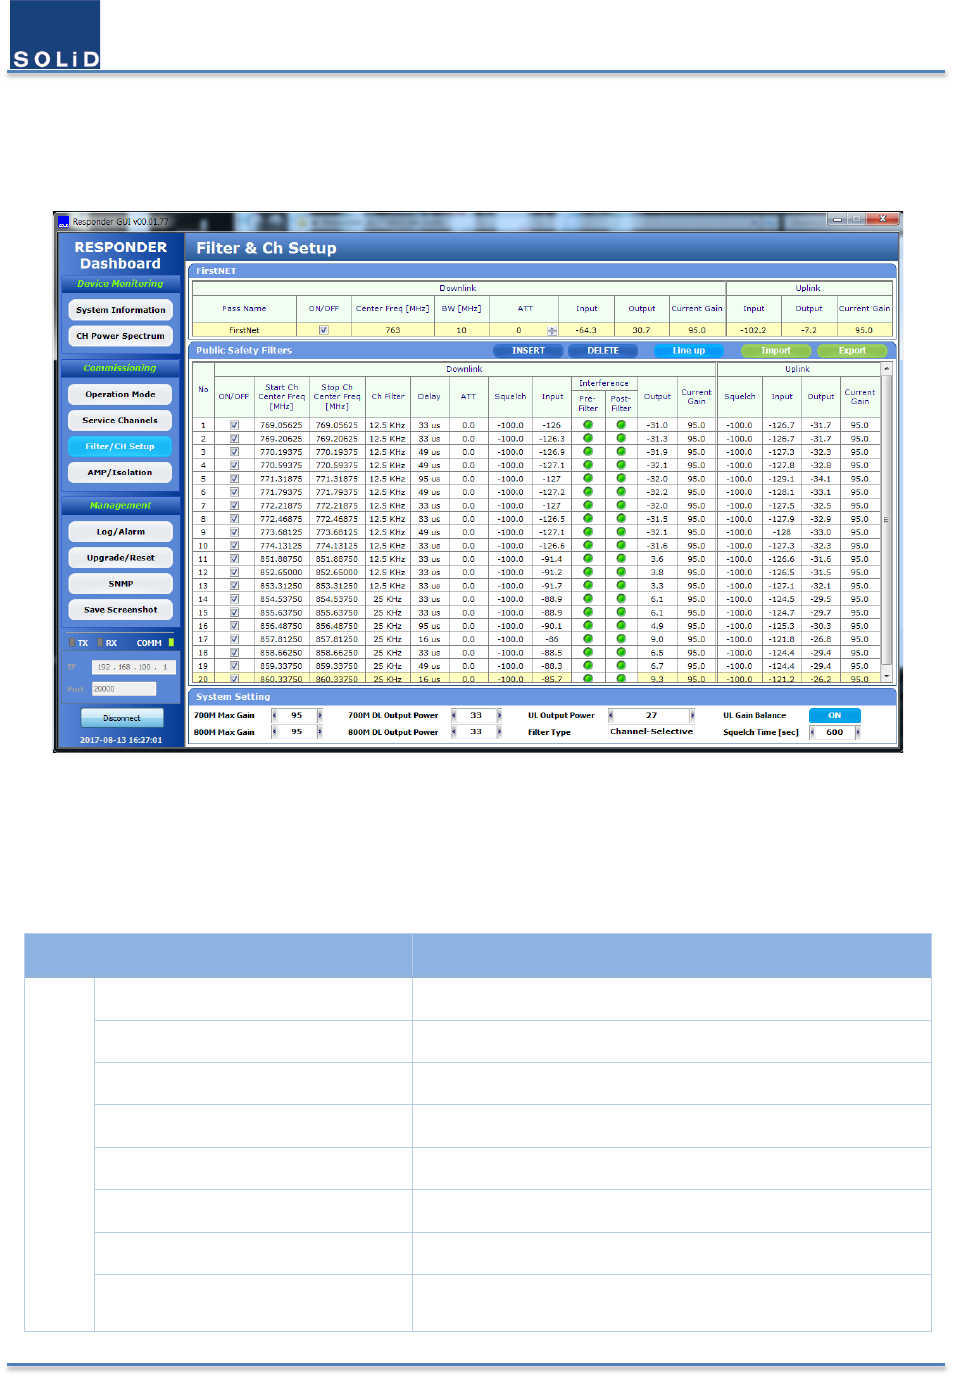This screenshot has height=1377, width=954.
Task: Click the RX status indicator
Action: pyautogui.click(x=100, y=643)
